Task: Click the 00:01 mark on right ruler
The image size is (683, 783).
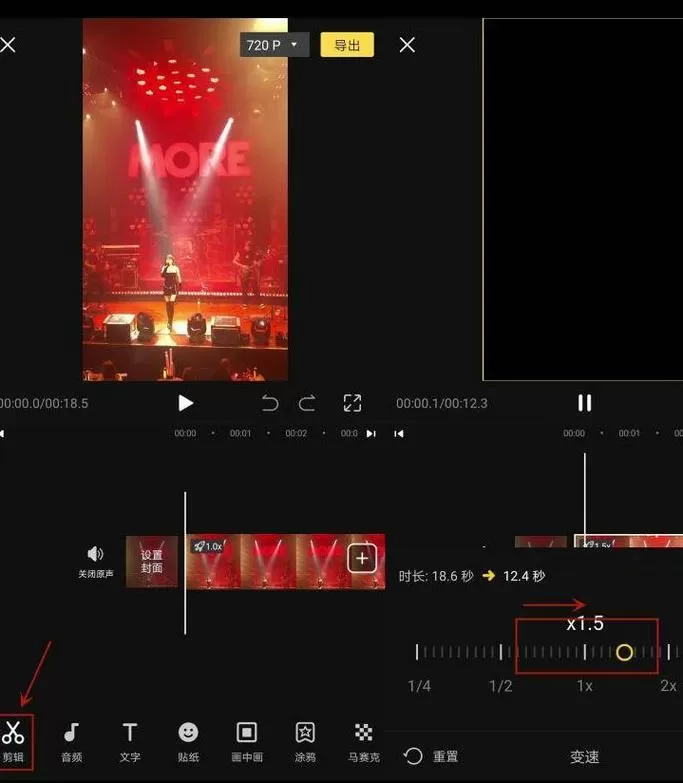Action: 629,433
